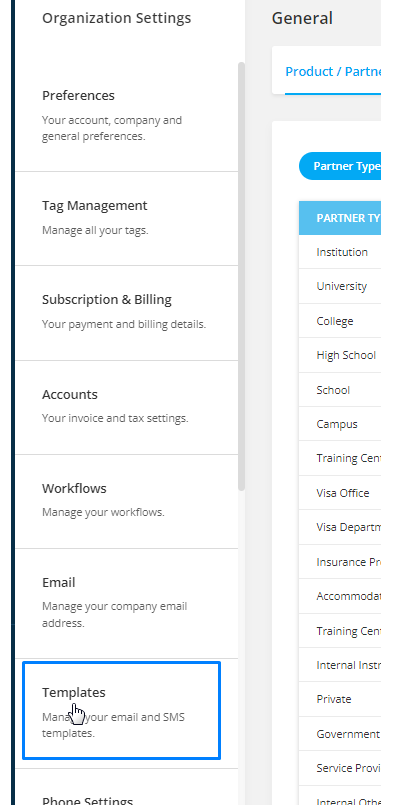This screenshot has width=419, height=805.
Task: Select Workflows in the settings sidebar
Action: 126,502
